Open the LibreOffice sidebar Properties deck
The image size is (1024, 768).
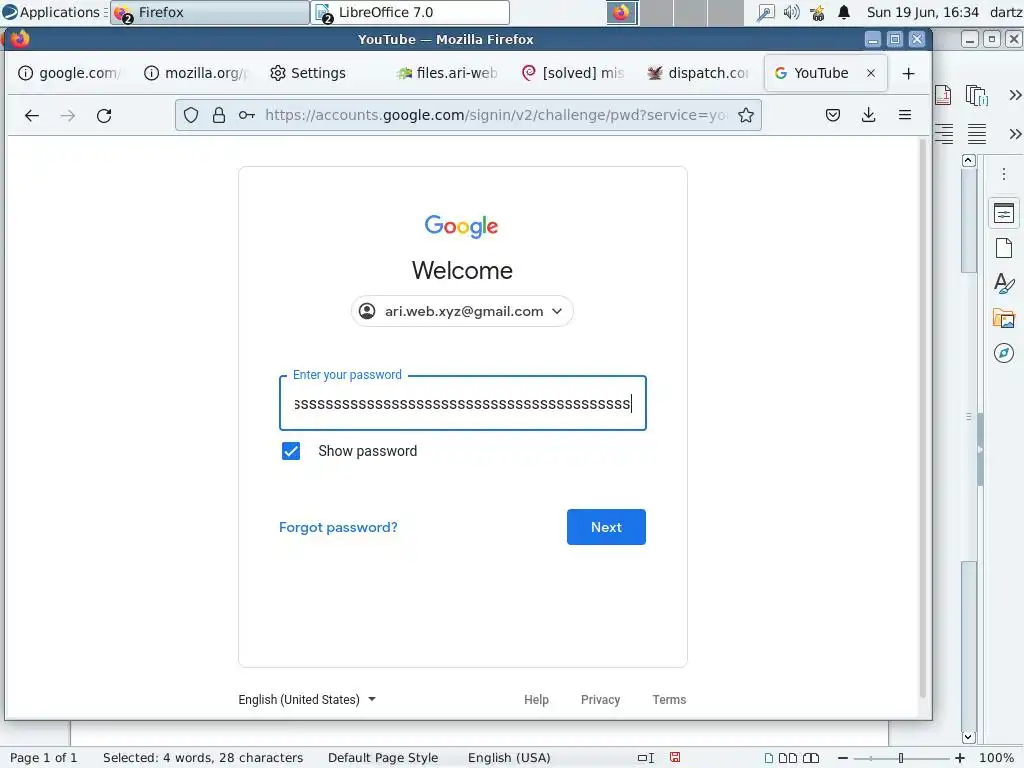tap(1004, 214)
